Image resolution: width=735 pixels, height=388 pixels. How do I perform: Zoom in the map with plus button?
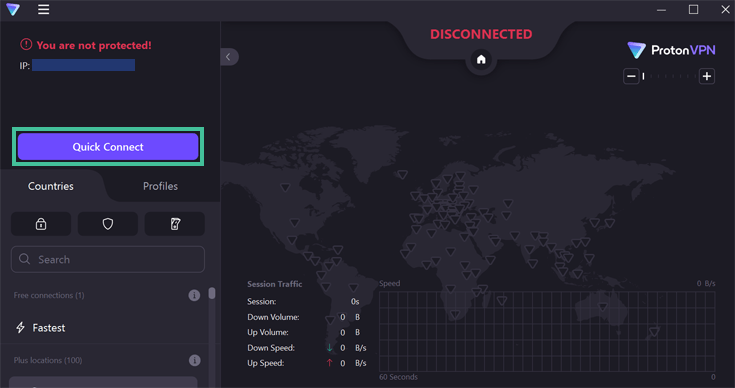[x=707, y=76]
